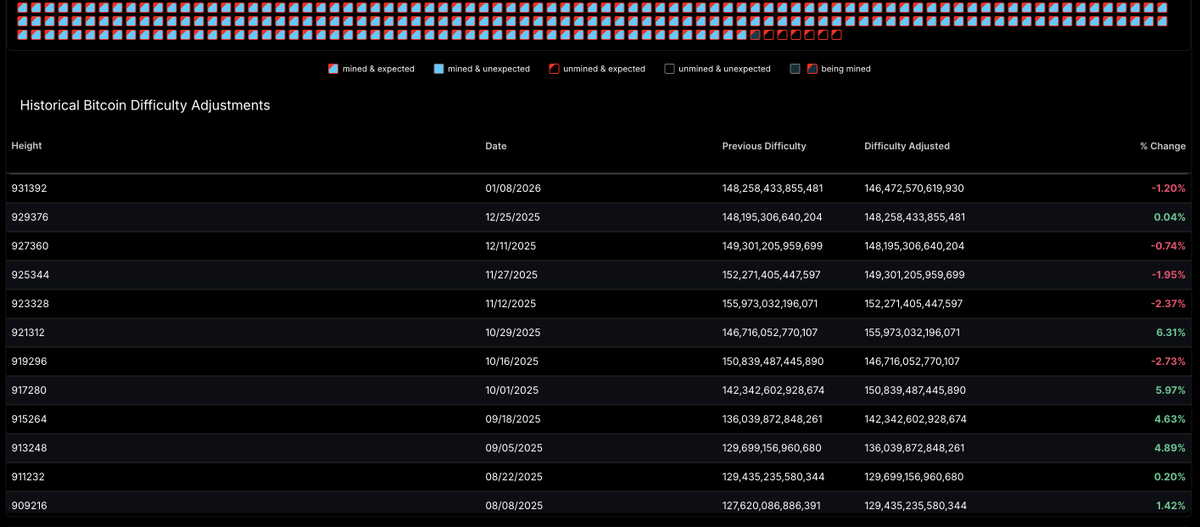The image size is (1200, 527).
Task: Sort by % Change column header
Action: point(1162,146)
